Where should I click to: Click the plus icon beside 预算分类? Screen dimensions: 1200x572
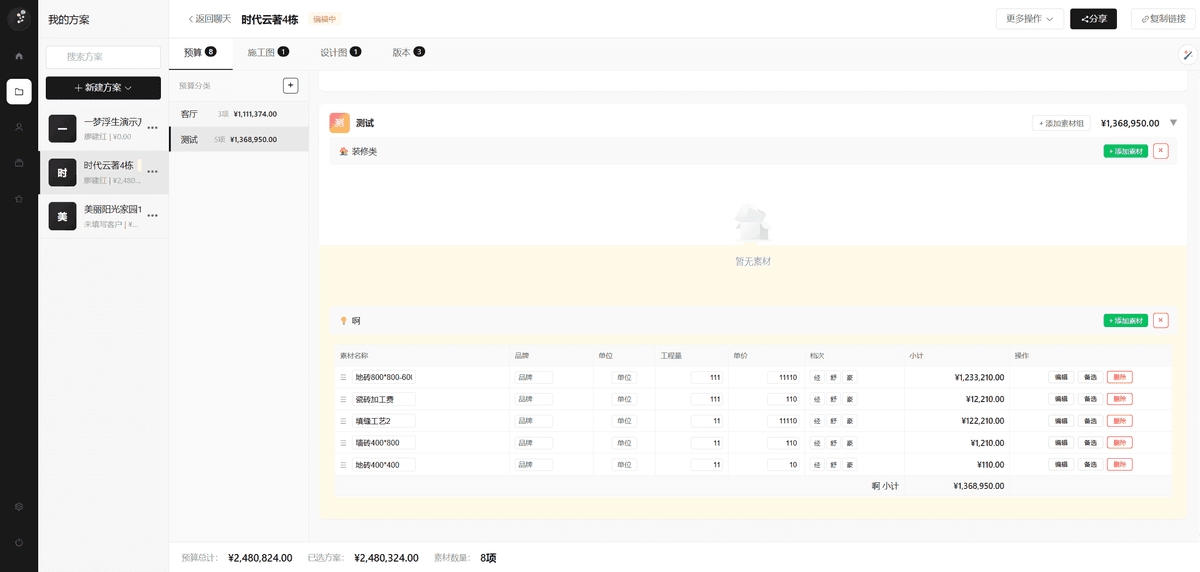tap(290, 86)
